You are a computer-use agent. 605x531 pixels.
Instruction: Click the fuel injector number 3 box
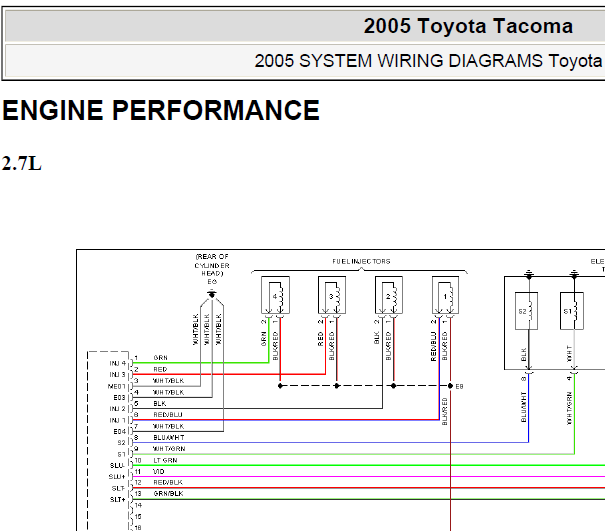[332, 295]
